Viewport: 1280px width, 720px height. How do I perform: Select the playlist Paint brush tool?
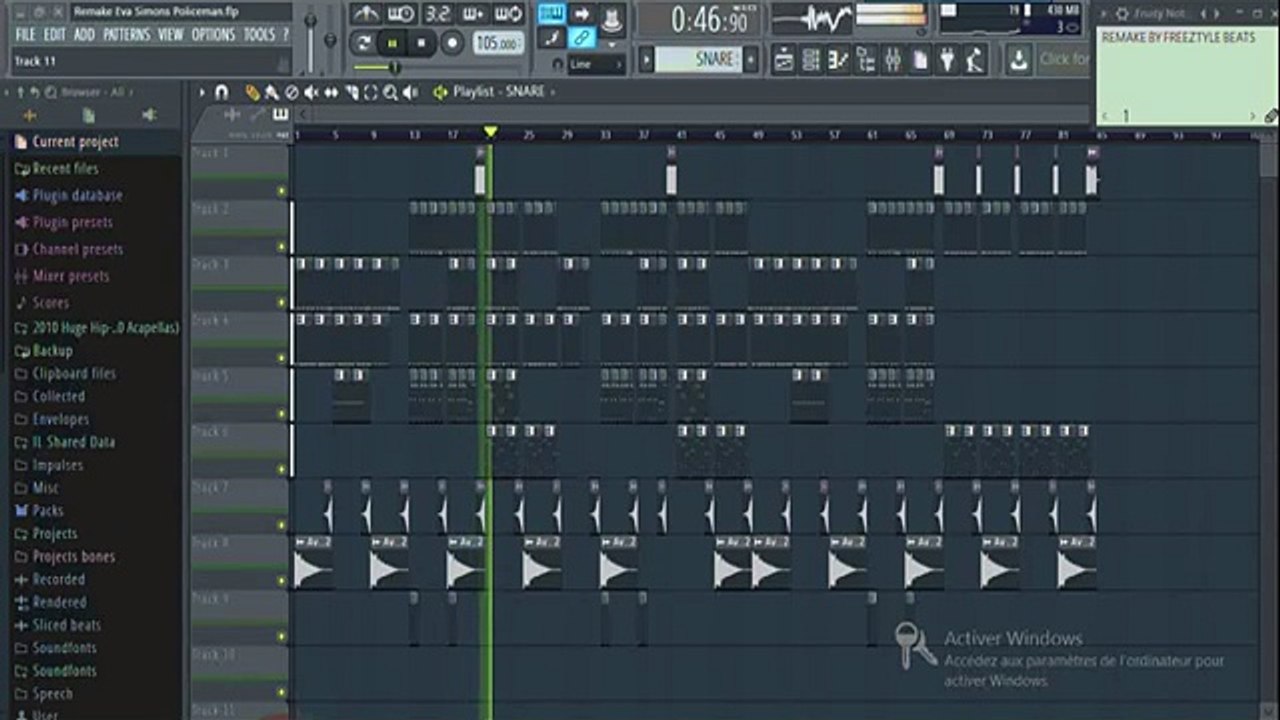271,92
